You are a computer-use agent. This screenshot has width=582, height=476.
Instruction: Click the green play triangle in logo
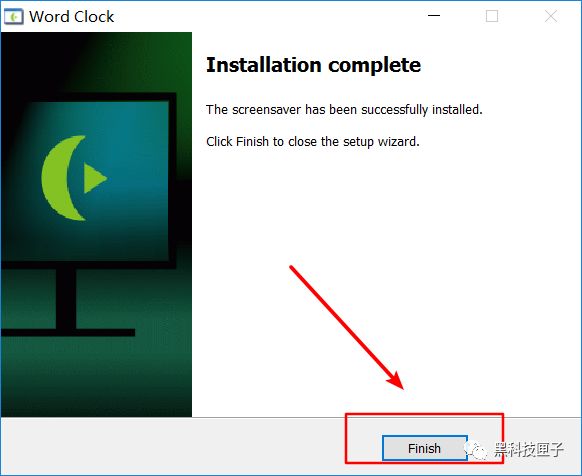(x=95, y=178)
